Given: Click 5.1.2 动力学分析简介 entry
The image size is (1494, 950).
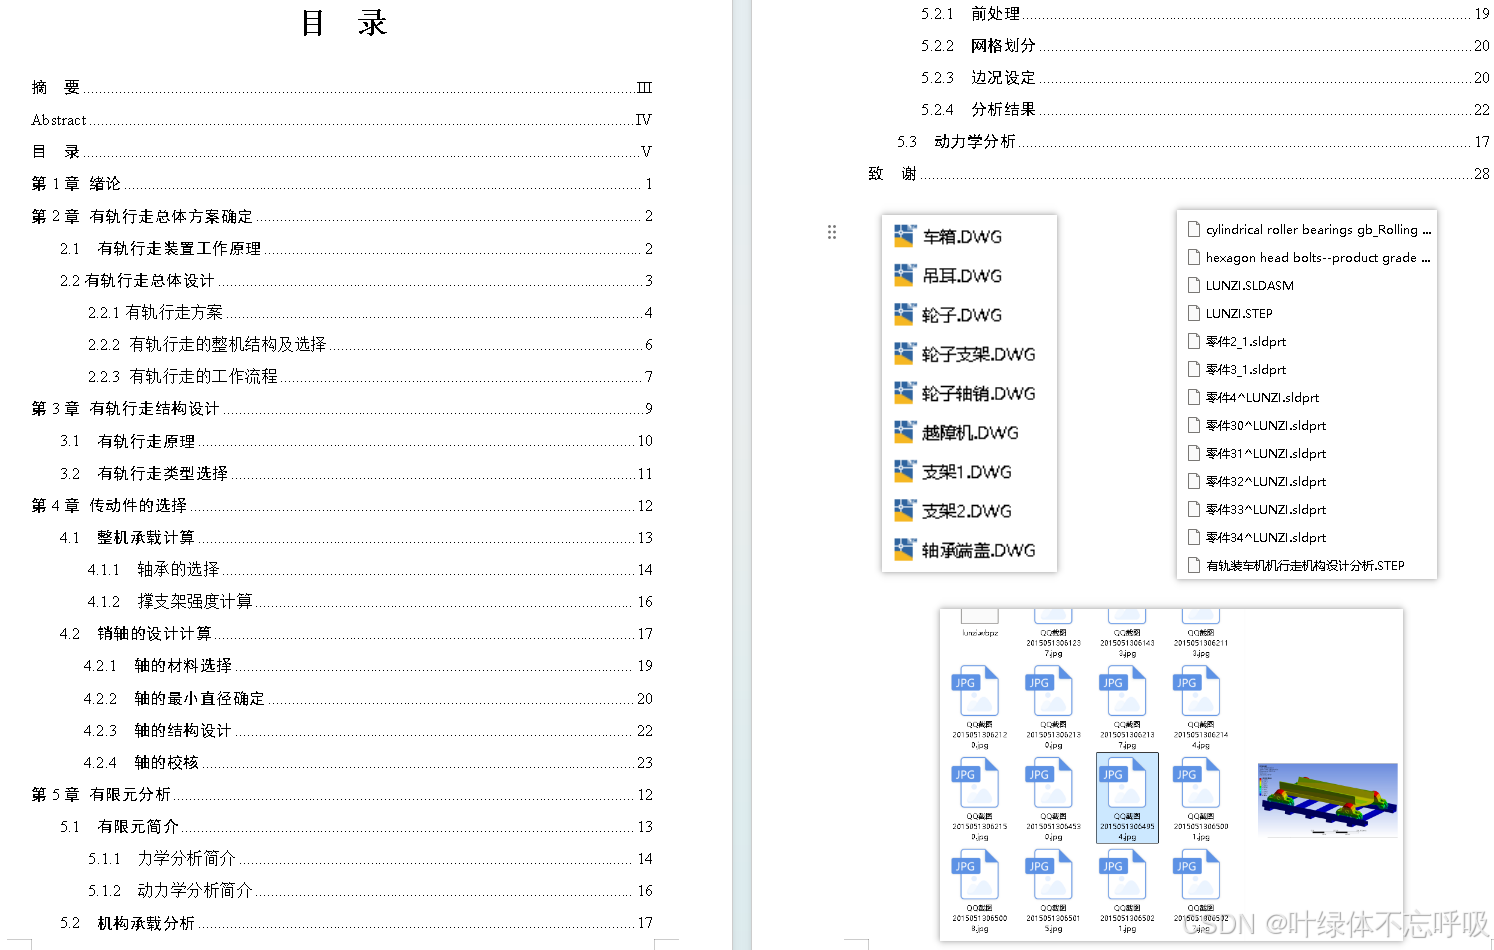Looking at the screenshot, I should point(370,890).
